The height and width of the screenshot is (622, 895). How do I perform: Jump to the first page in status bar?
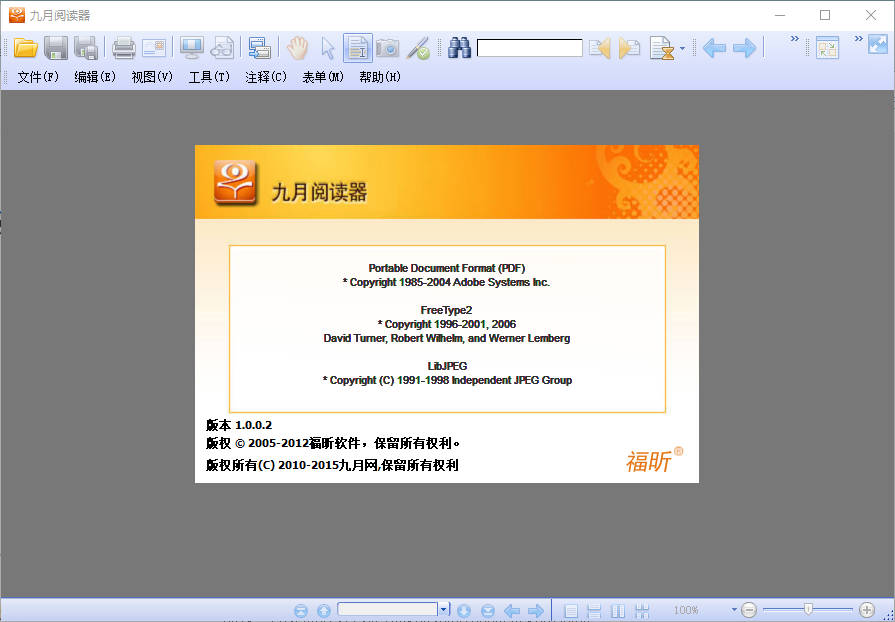pyautogui.click(x=301, y=611)
